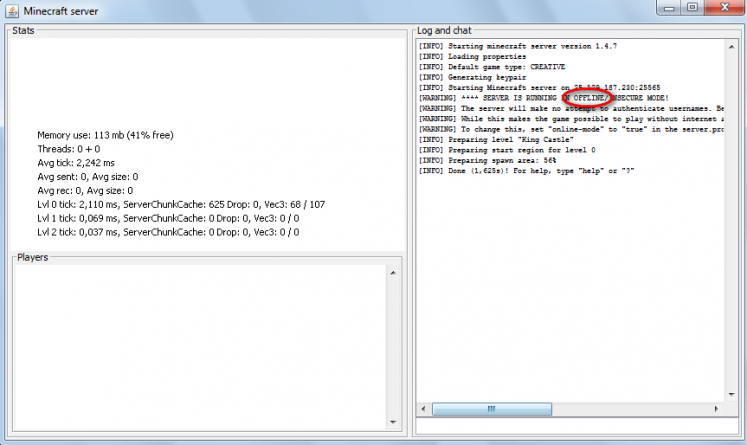The width and height of the screenshot is (747, 445).
Task: Click the log horizontal scrollbar right arrow
Action: [x=716, y=409]
